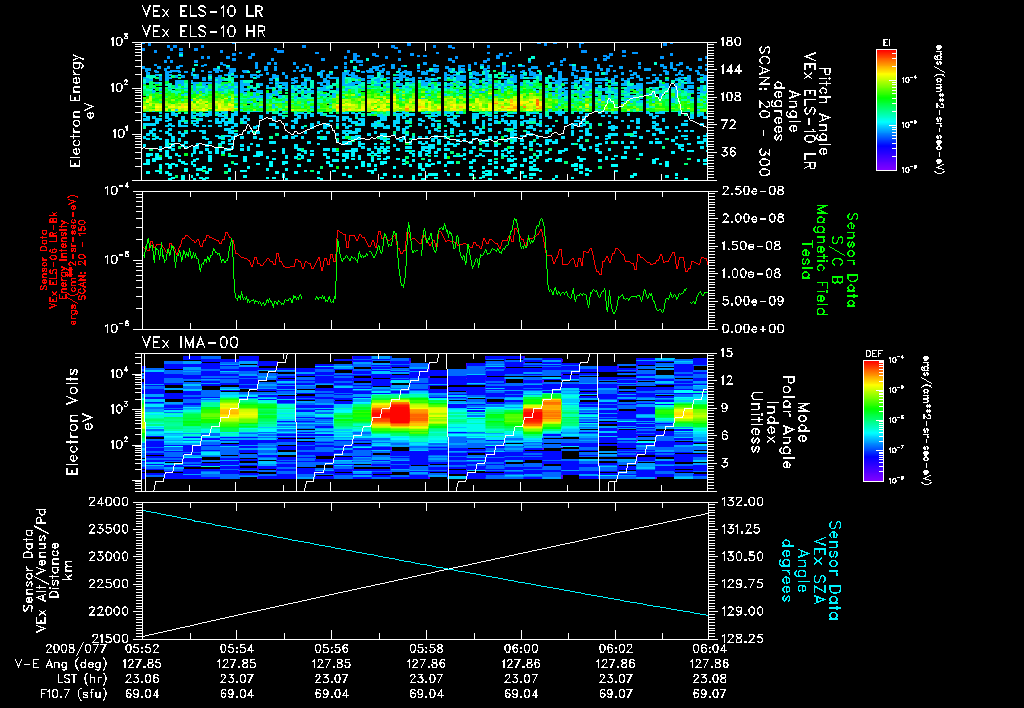Click the 'V-E Ang (deg)' row label
1024x708 pixels.
coord(60,664)
